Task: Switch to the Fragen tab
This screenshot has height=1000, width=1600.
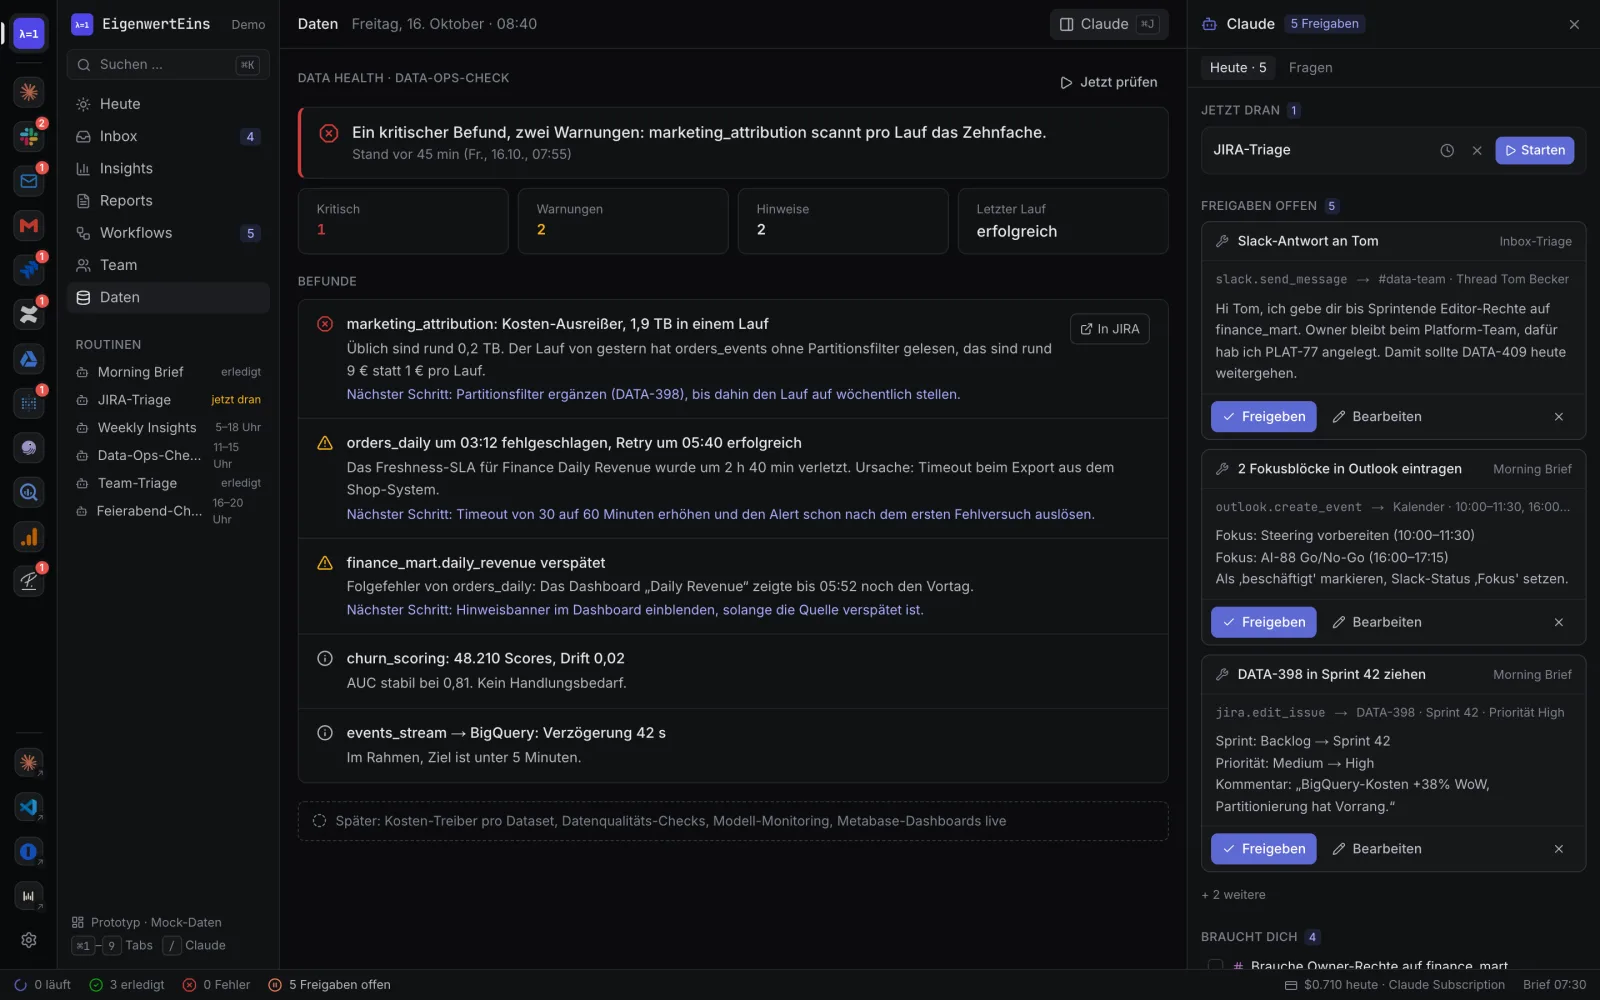Action: pos(1310,68)
